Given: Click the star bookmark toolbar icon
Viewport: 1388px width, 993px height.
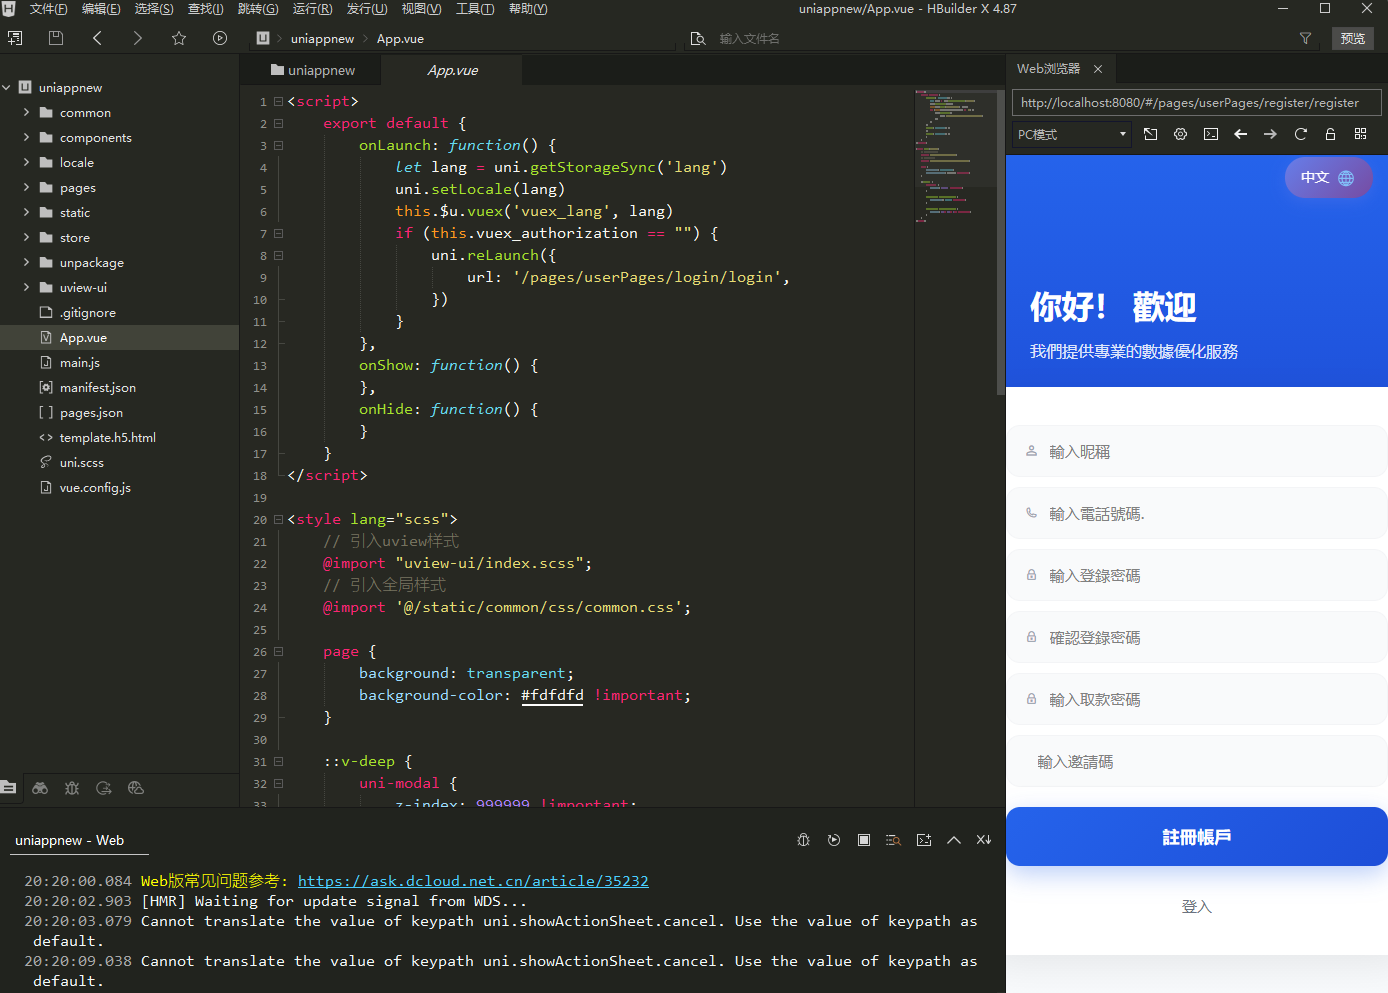Looking at the screenshot, I should pos(179,38).
